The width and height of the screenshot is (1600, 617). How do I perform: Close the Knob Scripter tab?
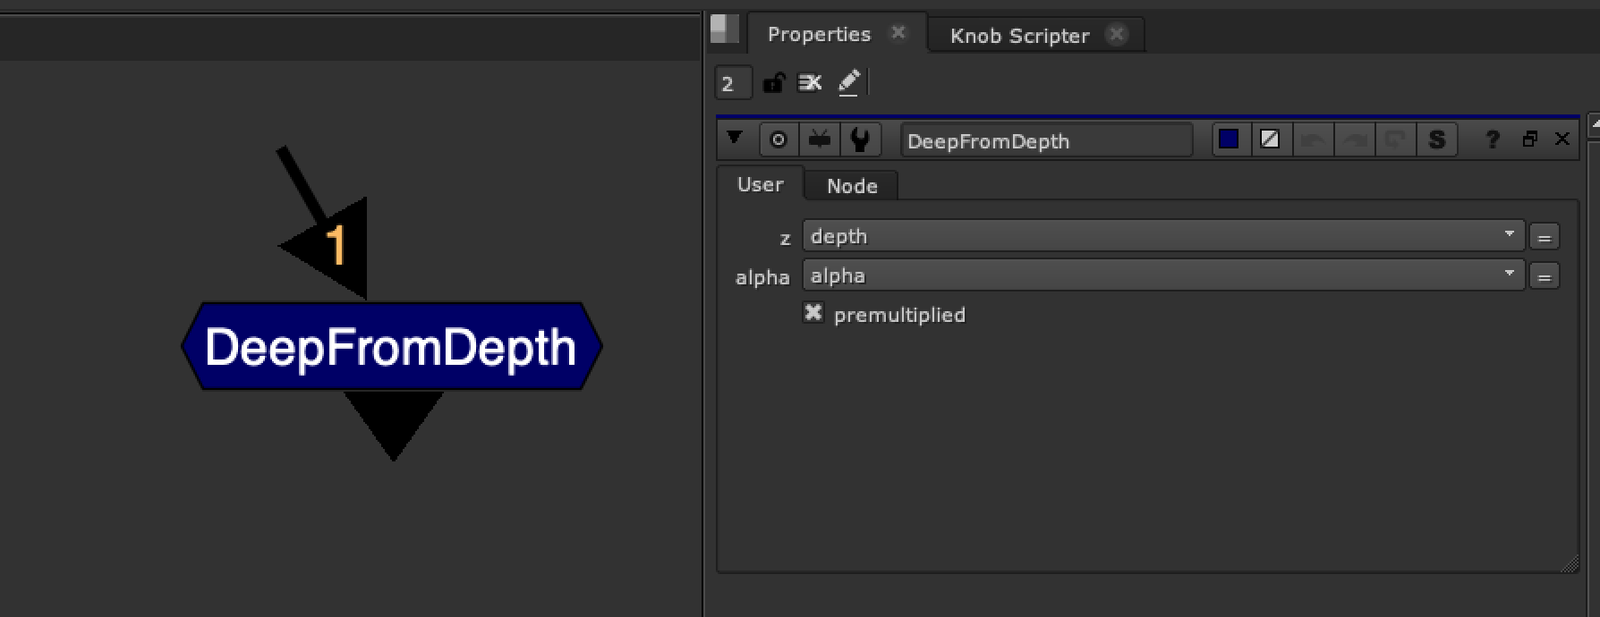click(x=1117, y=35)
